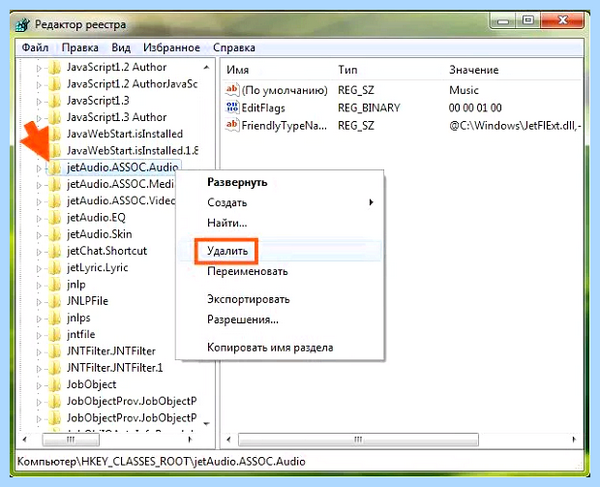The width and height of the screenshot is (600, 487).
Task: Click tree pane scroll down arrow
Action: [x=206, y=424]
